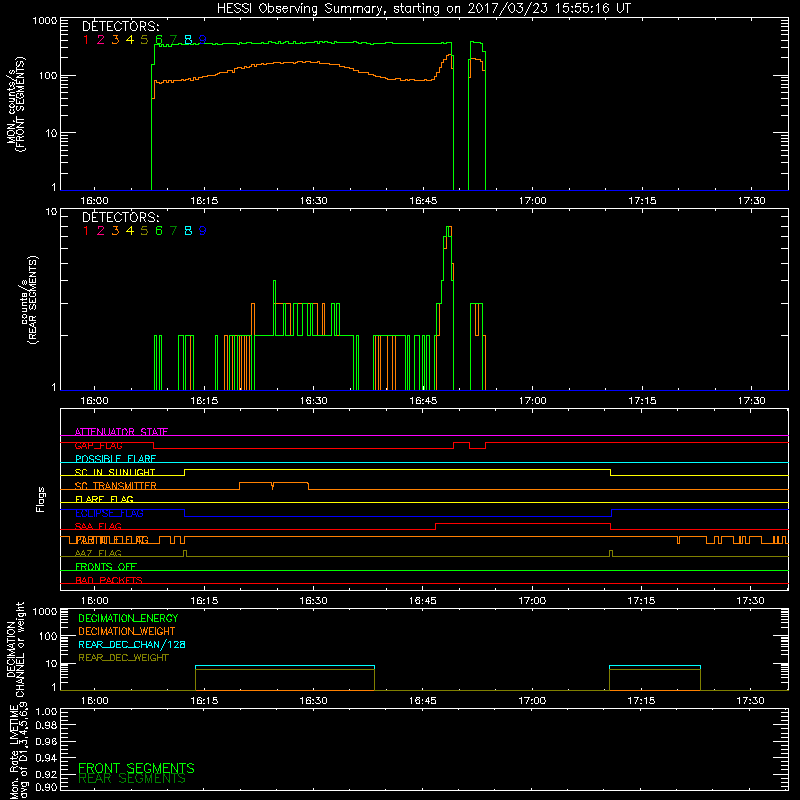Click the 0.98 value on the livetime axis
The height and width of the screenshot is (800, 800).
coord(46,726)
